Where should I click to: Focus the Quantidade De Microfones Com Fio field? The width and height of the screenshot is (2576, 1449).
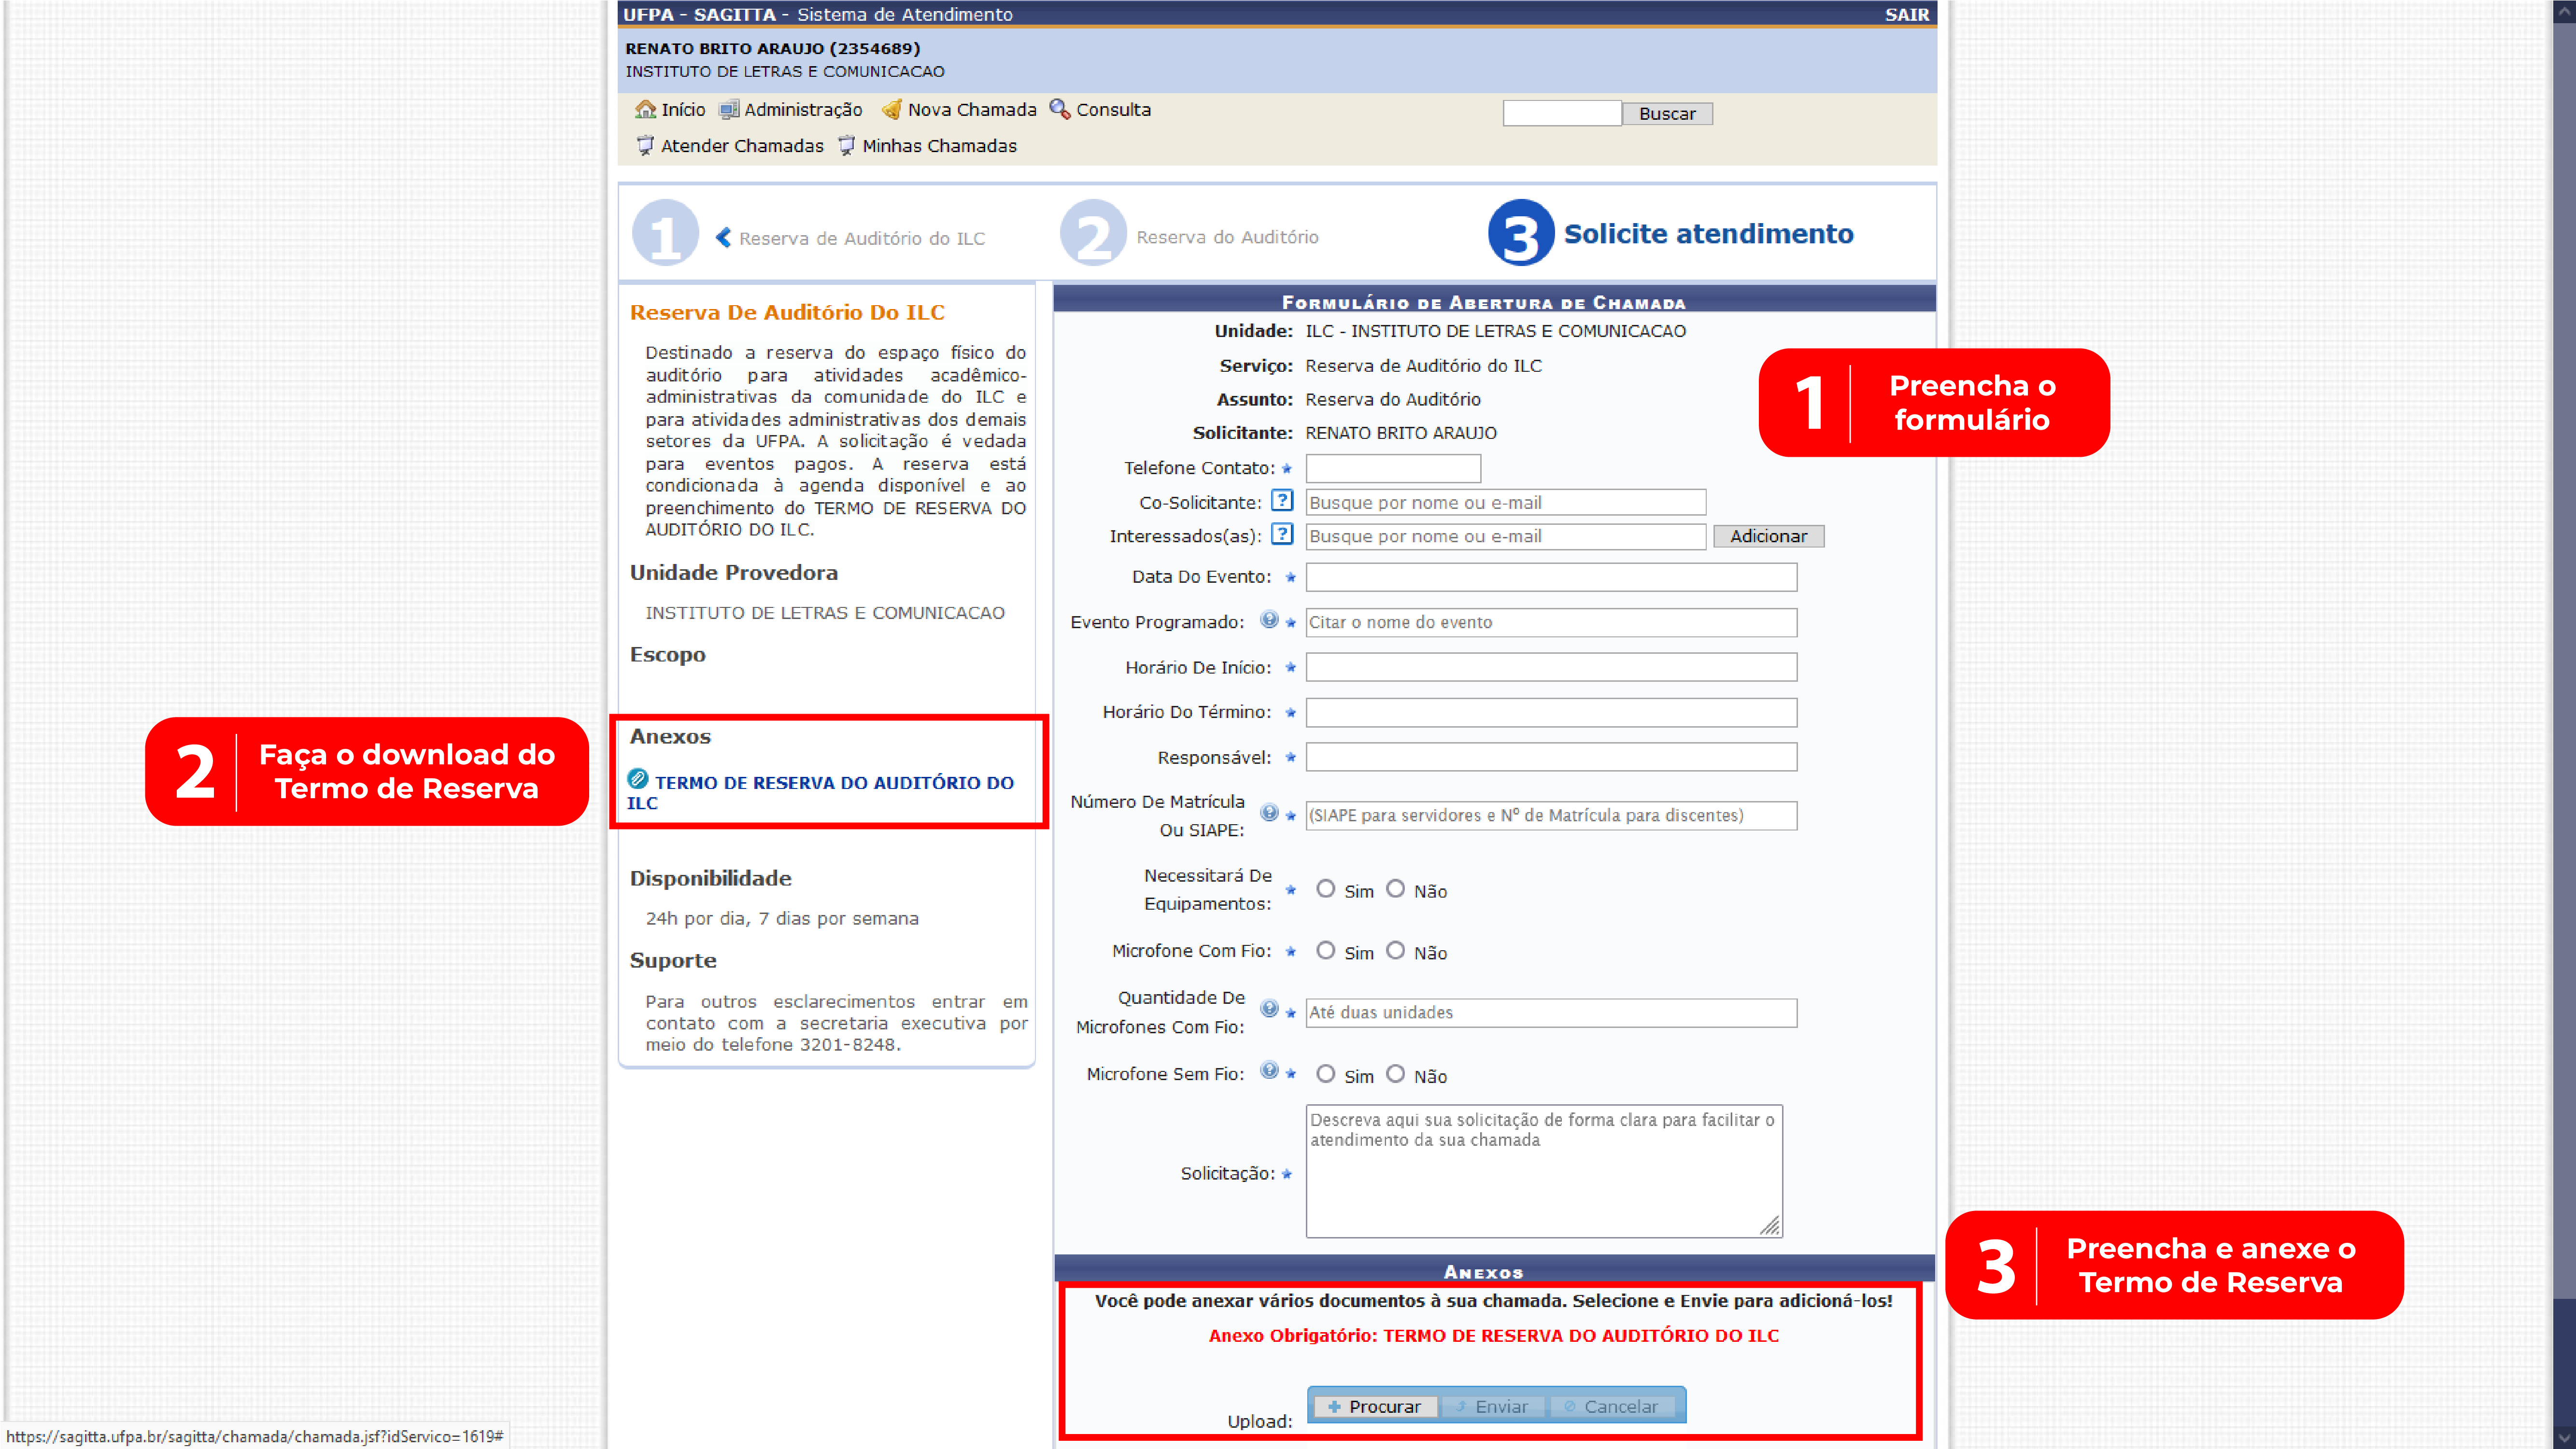tap(1551, 1012)
